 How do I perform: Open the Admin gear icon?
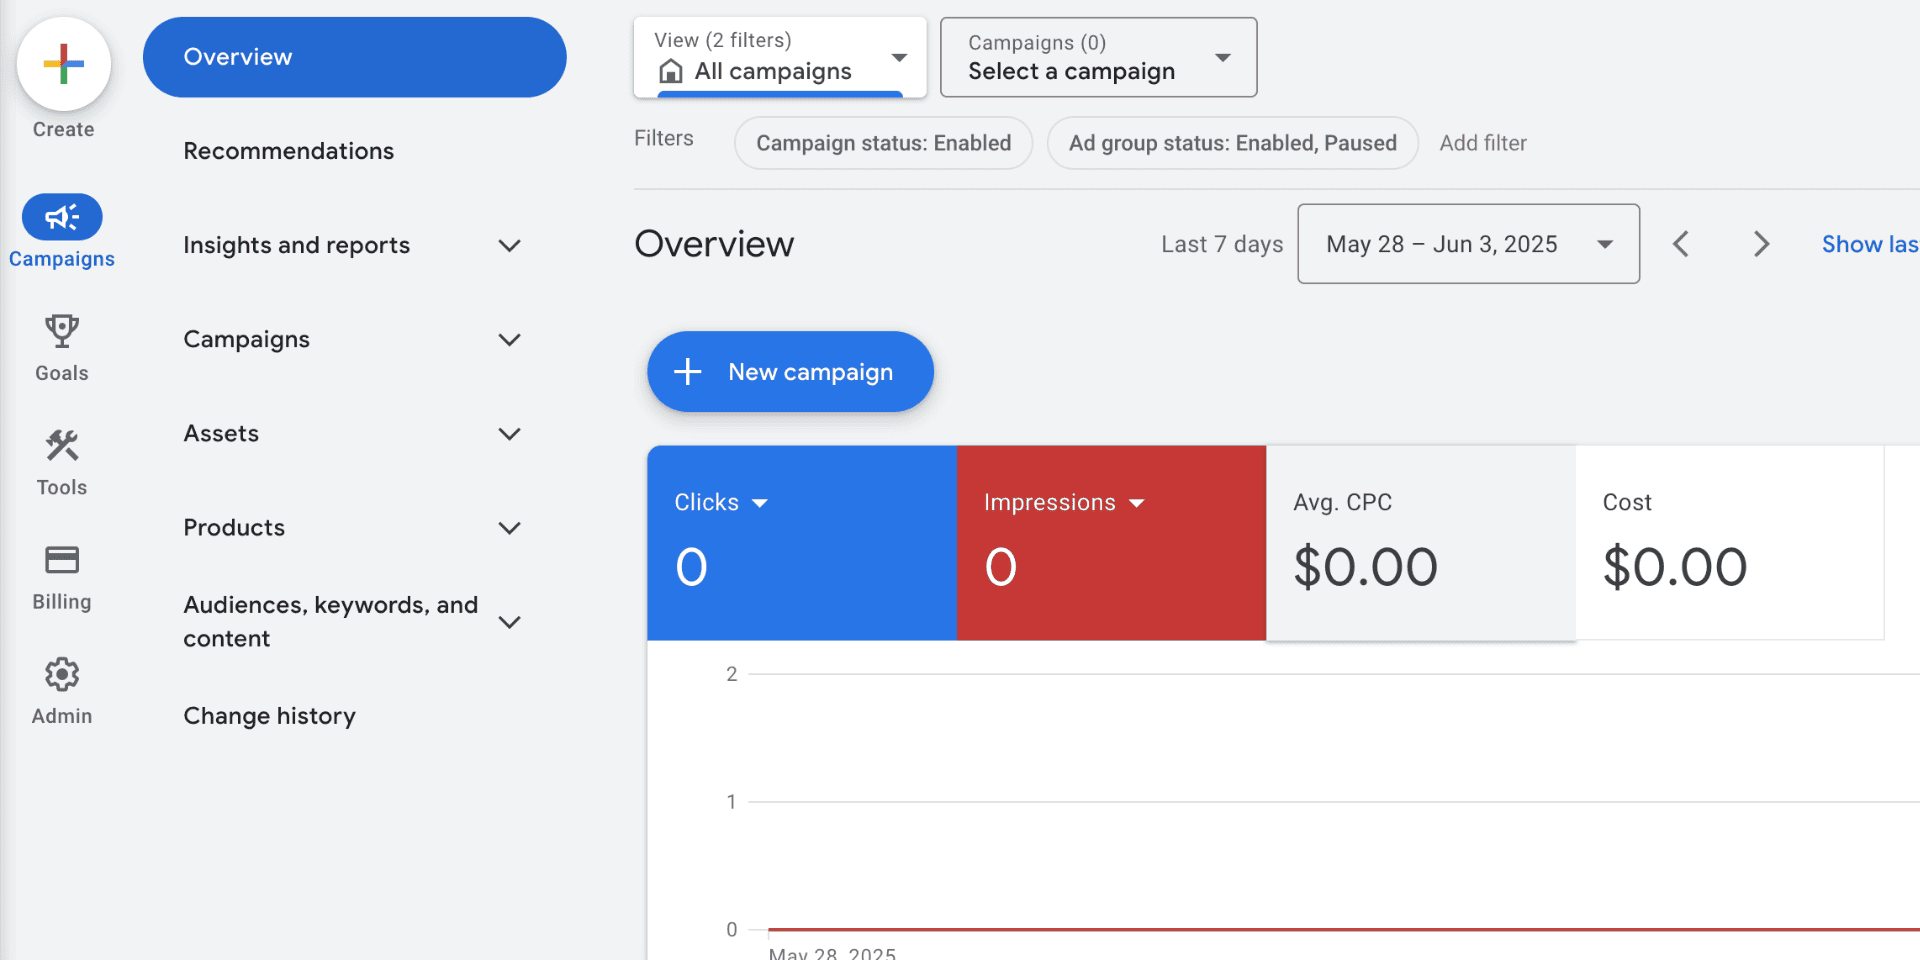pos(62,675)
